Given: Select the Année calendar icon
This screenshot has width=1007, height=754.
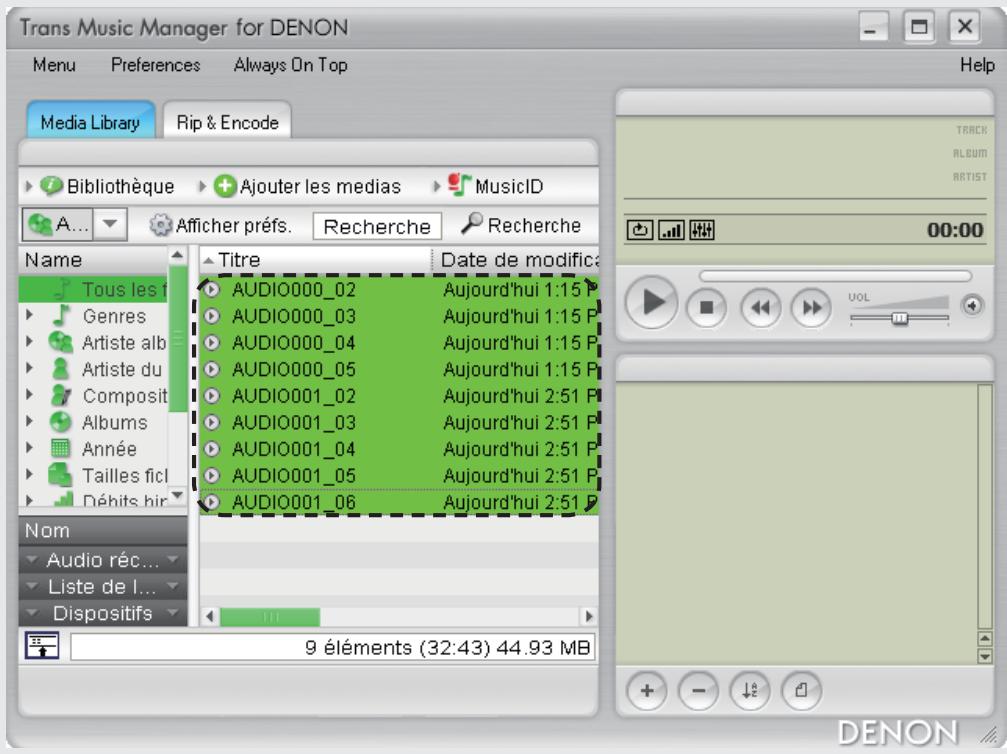Looking at the screenshot, I should tap(60, 448).
